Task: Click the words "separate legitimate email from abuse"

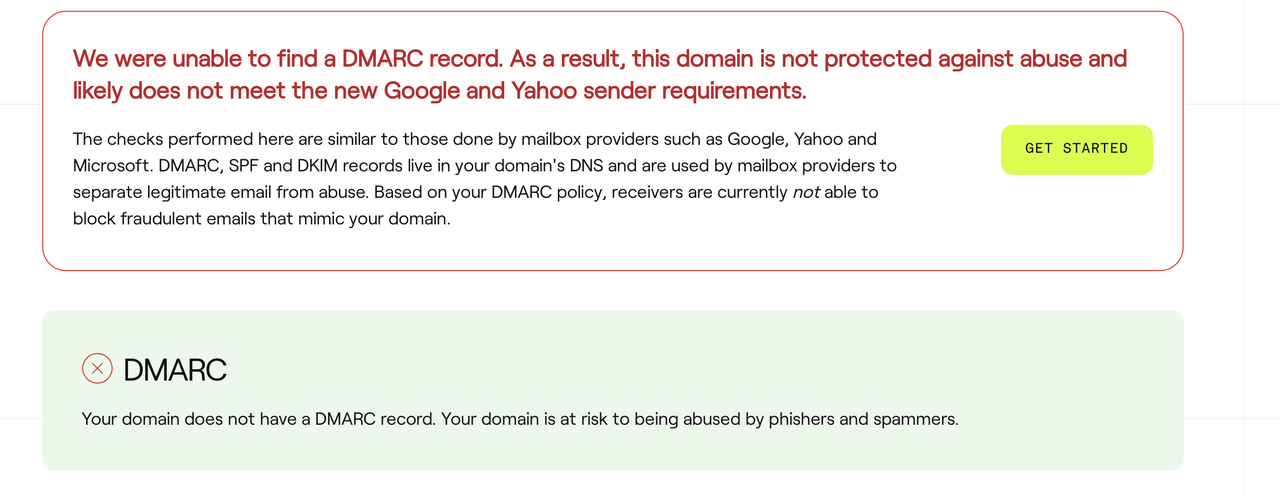Action: pos(219,191)
